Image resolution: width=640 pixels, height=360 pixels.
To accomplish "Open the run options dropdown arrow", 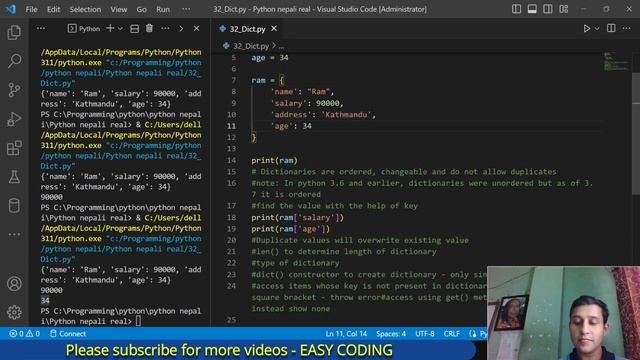I will coord(597,29).
